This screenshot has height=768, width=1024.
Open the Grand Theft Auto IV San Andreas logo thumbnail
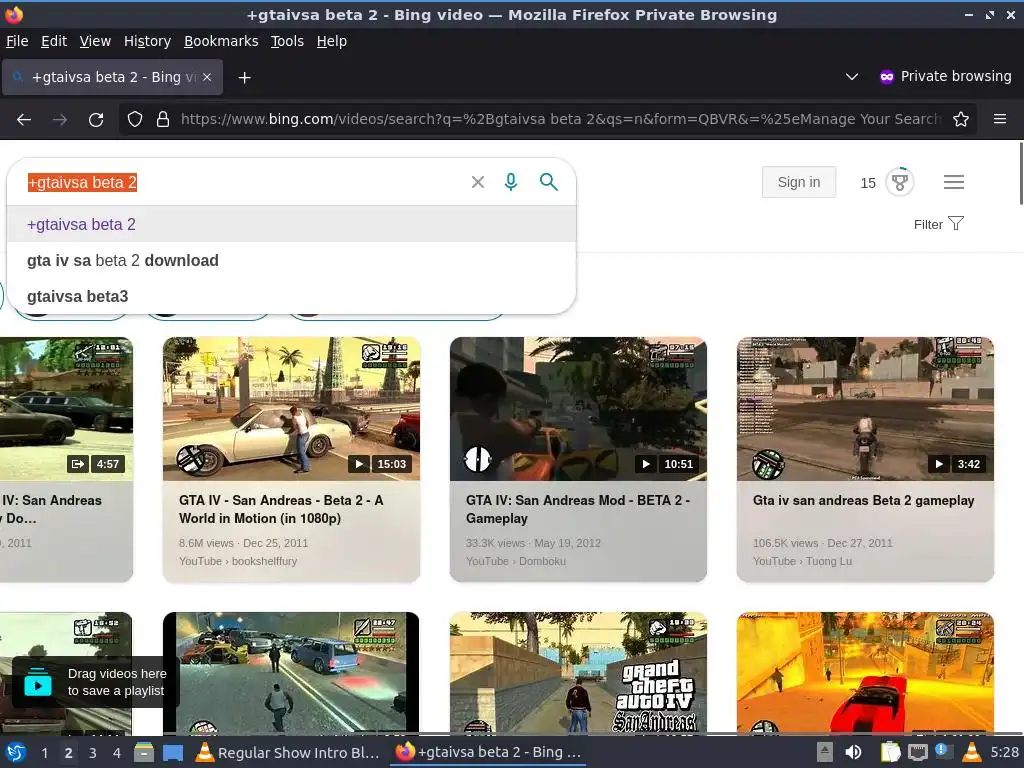[x=578, y=673]
